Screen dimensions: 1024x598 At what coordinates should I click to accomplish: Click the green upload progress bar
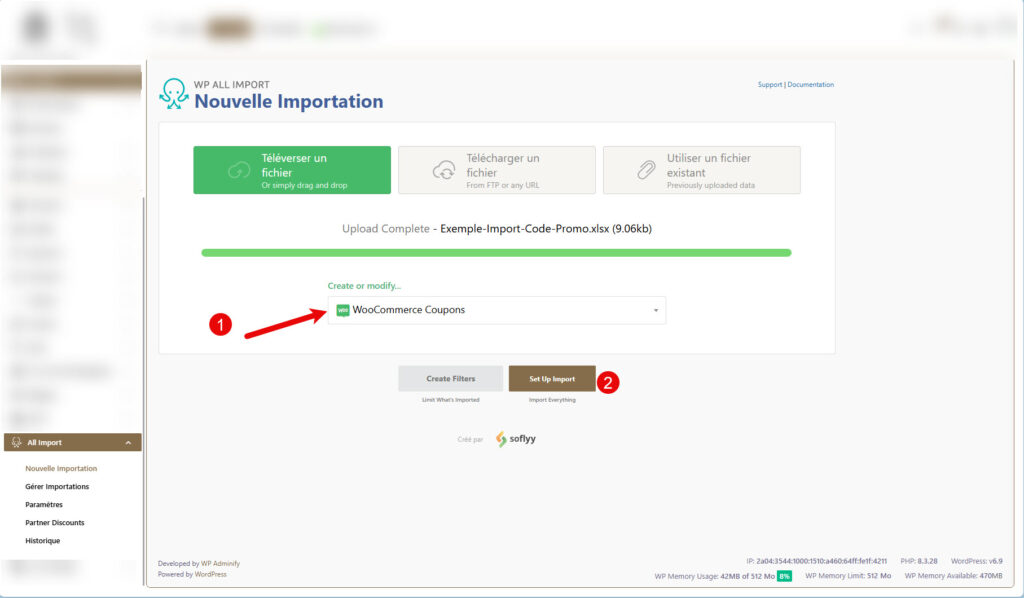coord(496,253)
